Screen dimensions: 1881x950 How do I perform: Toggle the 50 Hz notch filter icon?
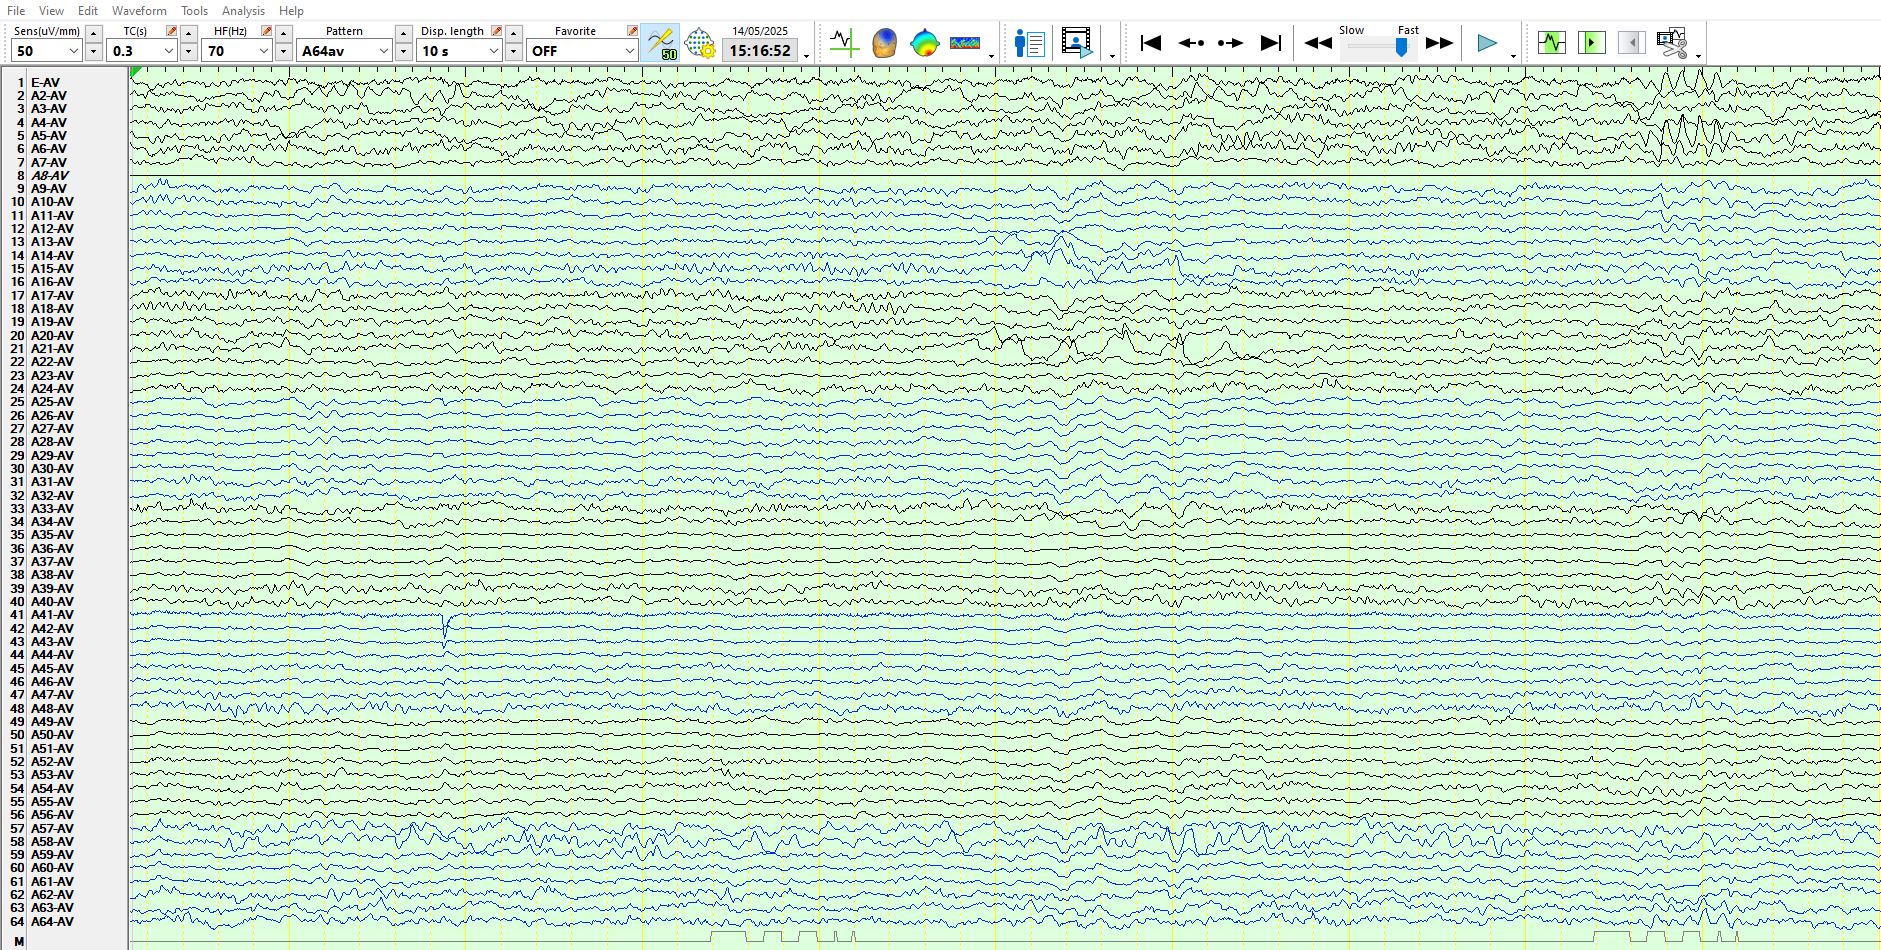pyautogui.click(x=660, y=44)
